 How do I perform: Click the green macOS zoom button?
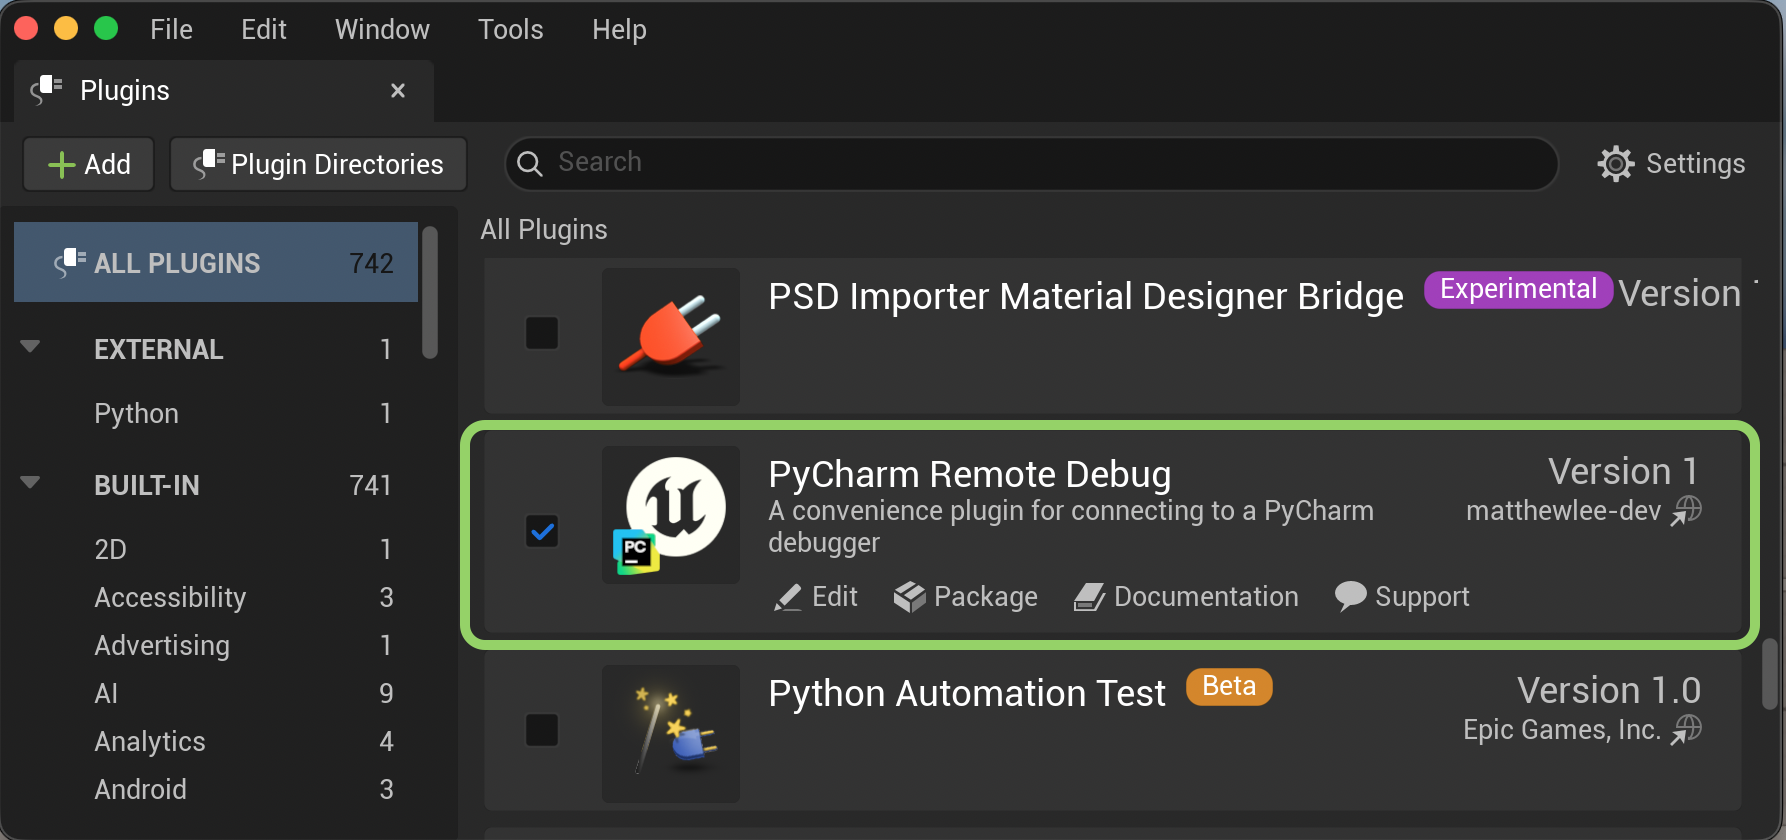tap(106, 28)
